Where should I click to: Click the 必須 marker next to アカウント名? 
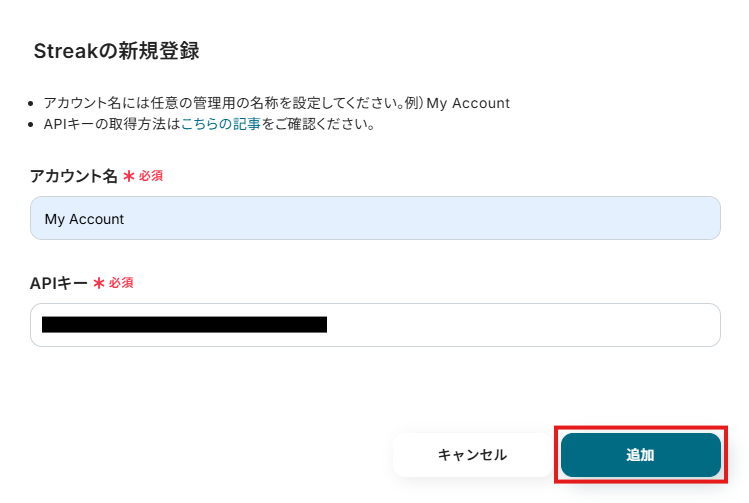tap(150, 176)
